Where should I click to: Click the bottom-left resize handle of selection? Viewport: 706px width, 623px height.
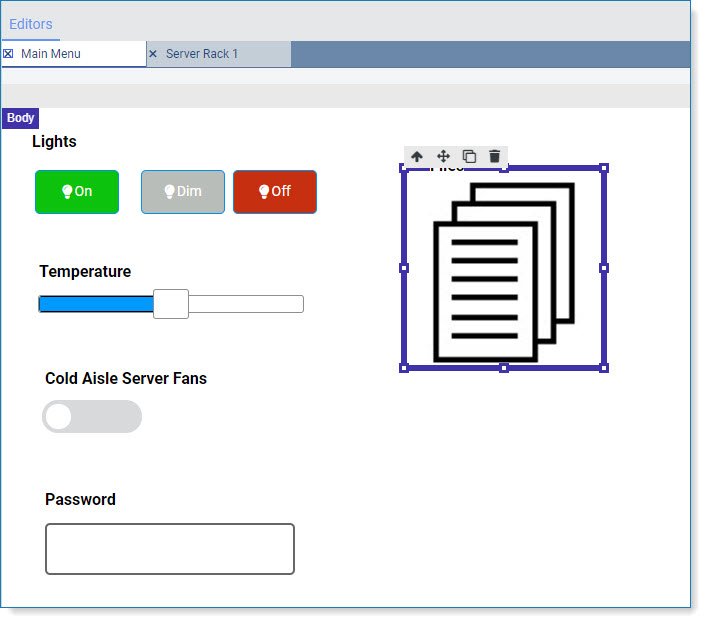pyautogui.click(x=404, y=368)
